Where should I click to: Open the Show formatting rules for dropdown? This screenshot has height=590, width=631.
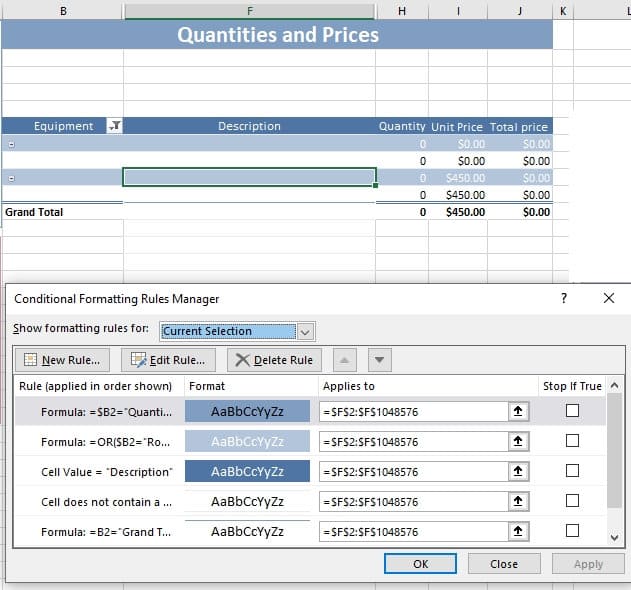click(306, 331)
